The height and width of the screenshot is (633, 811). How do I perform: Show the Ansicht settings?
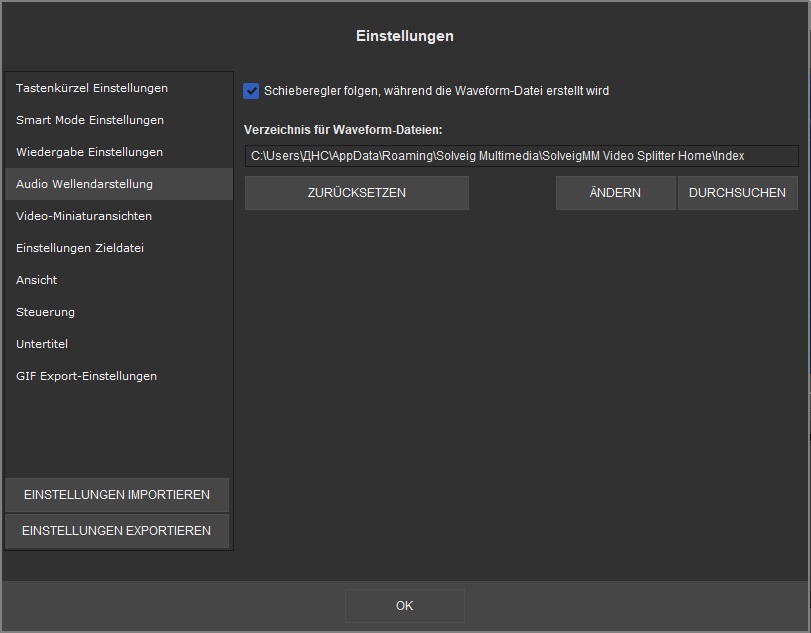37,280
